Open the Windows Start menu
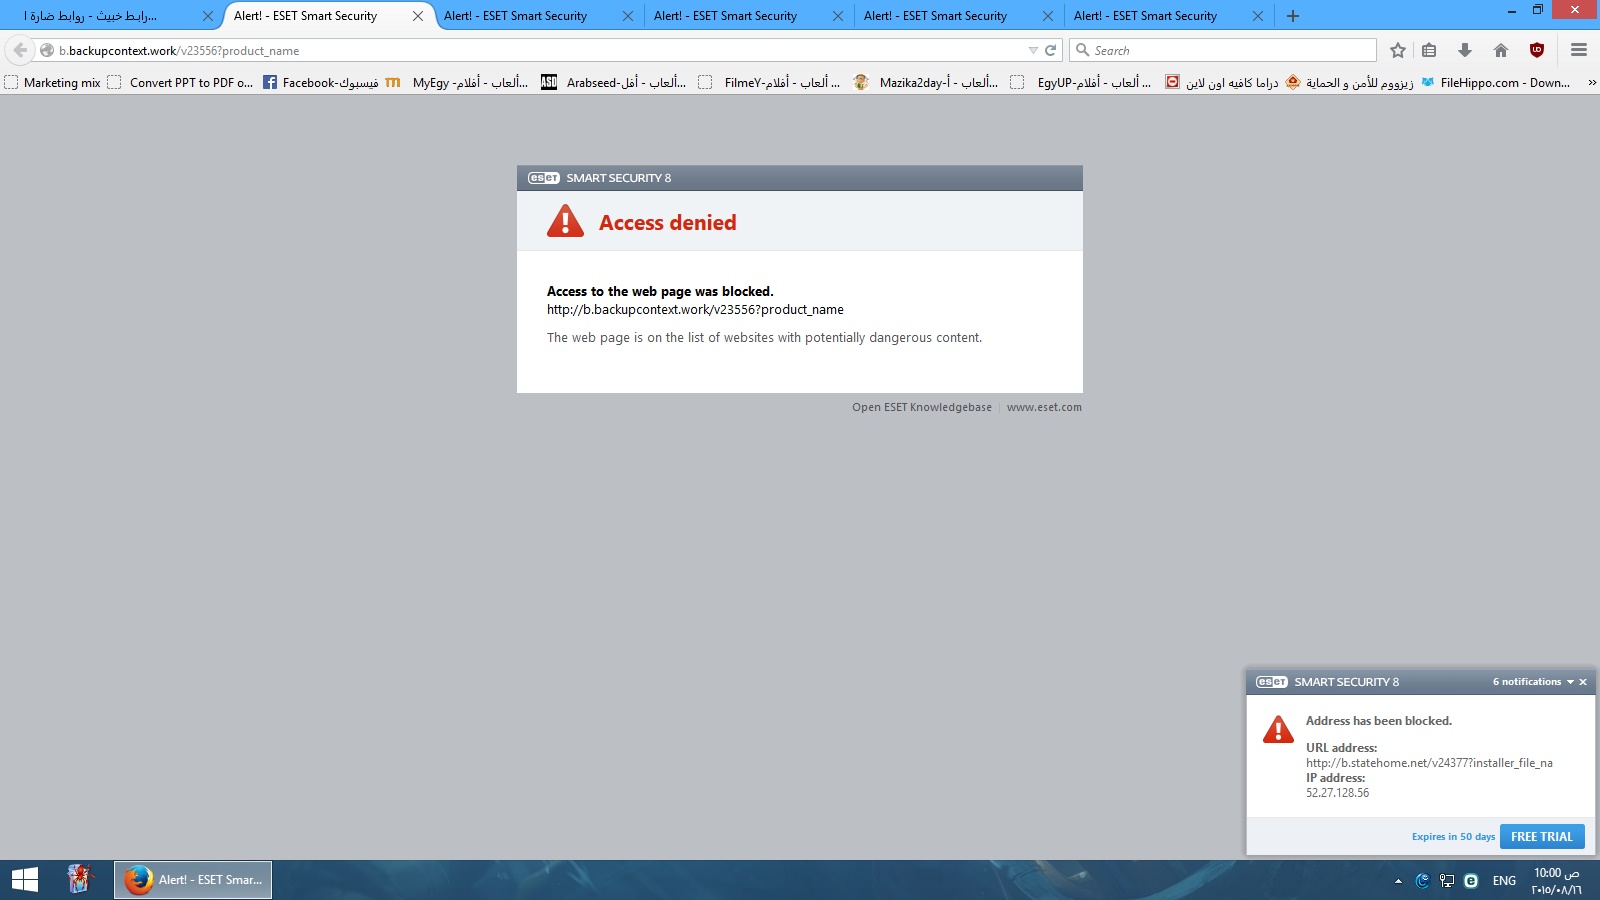Viewport: 1600px width, 900px height. coord(25,880)
